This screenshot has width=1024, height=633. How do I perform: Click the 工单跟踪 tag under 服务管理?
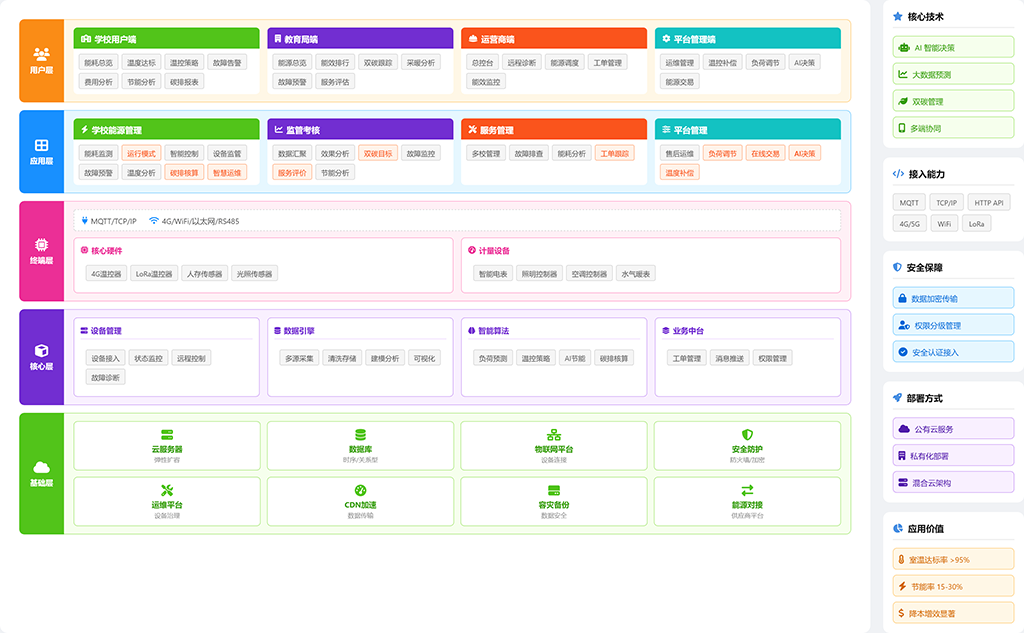click(614, 154)
